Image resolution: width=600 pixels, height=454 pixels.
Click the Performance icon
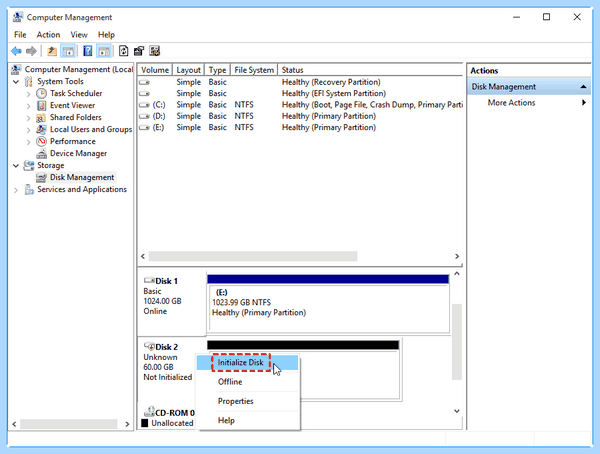tap(41, 141)
